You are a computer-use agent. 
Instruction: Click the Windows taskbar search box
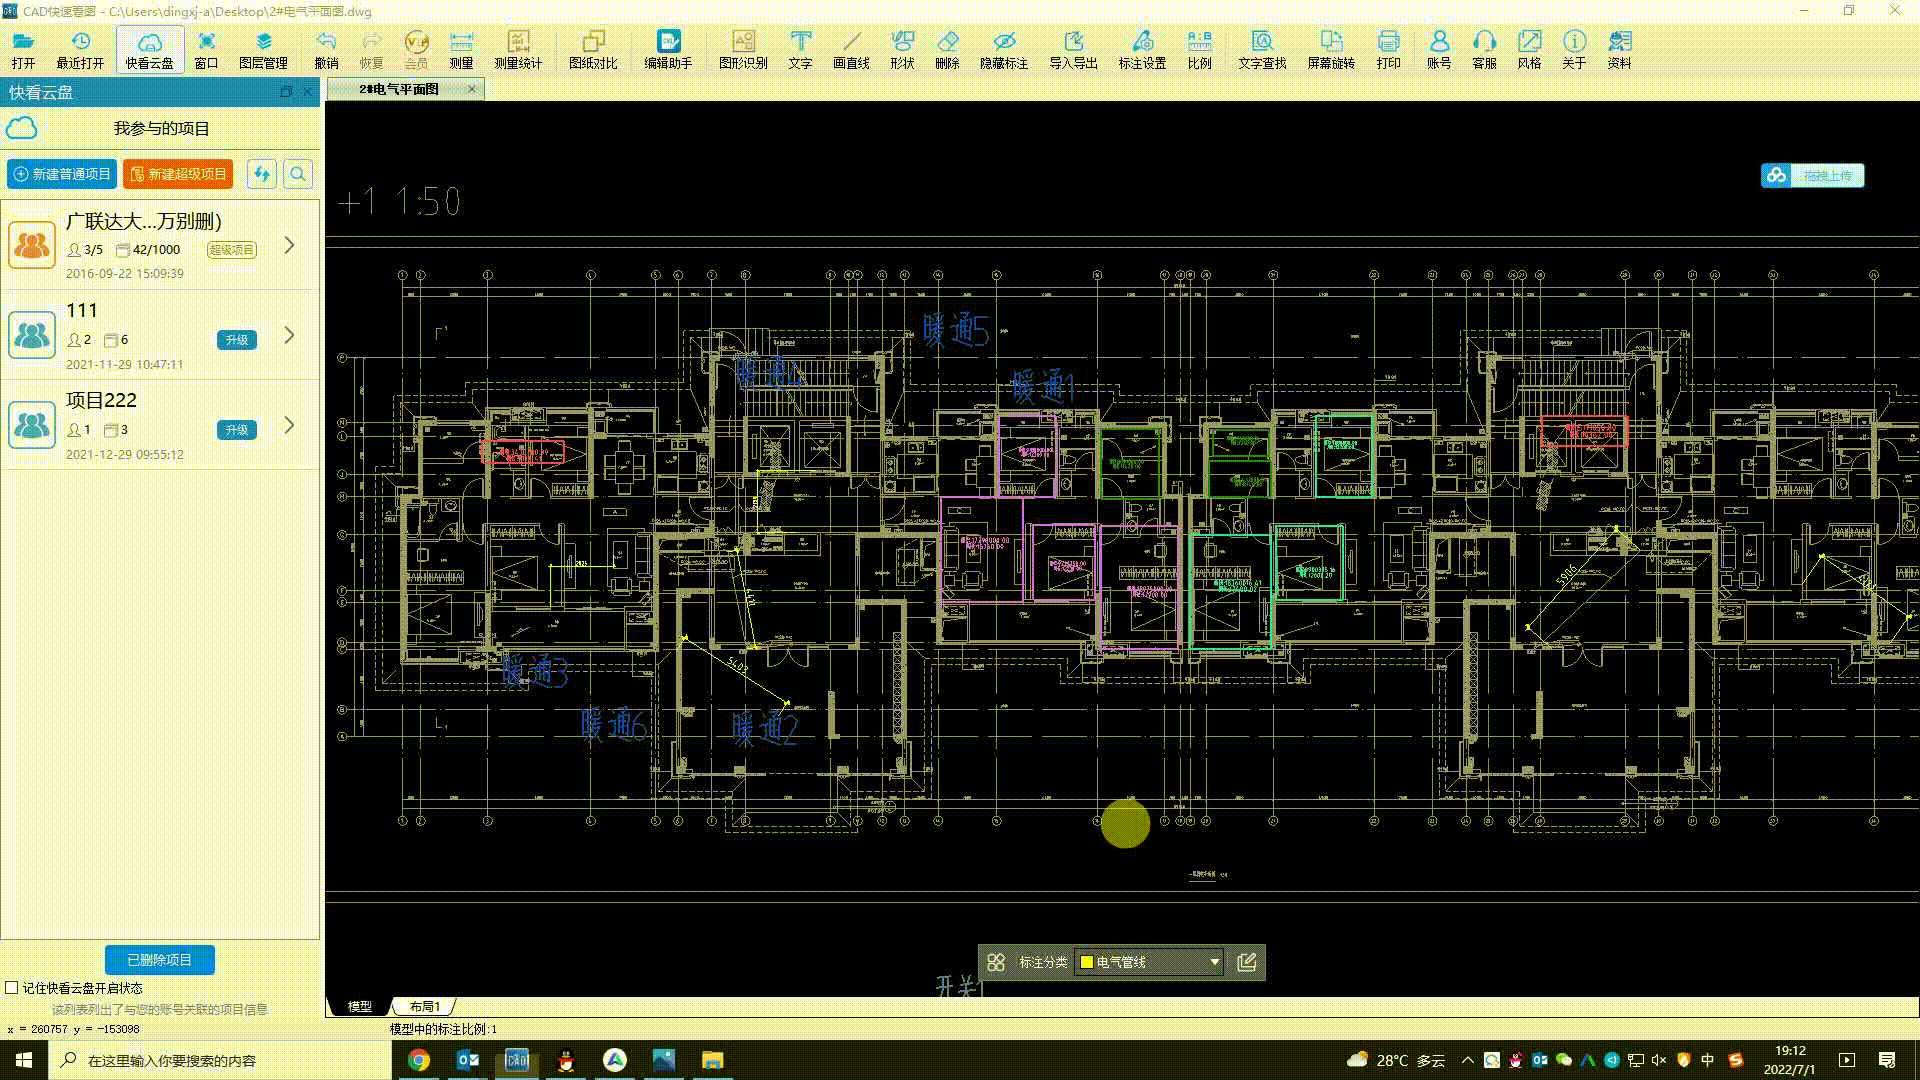pos(220,1060)
